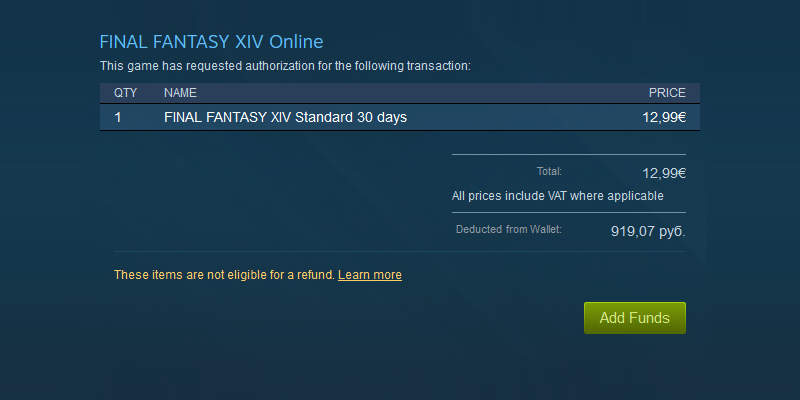Select the FINAL FANTASY XIV Online title
Image resolution: width=800 pixels, height=400 pixels.
coord(211,42)
